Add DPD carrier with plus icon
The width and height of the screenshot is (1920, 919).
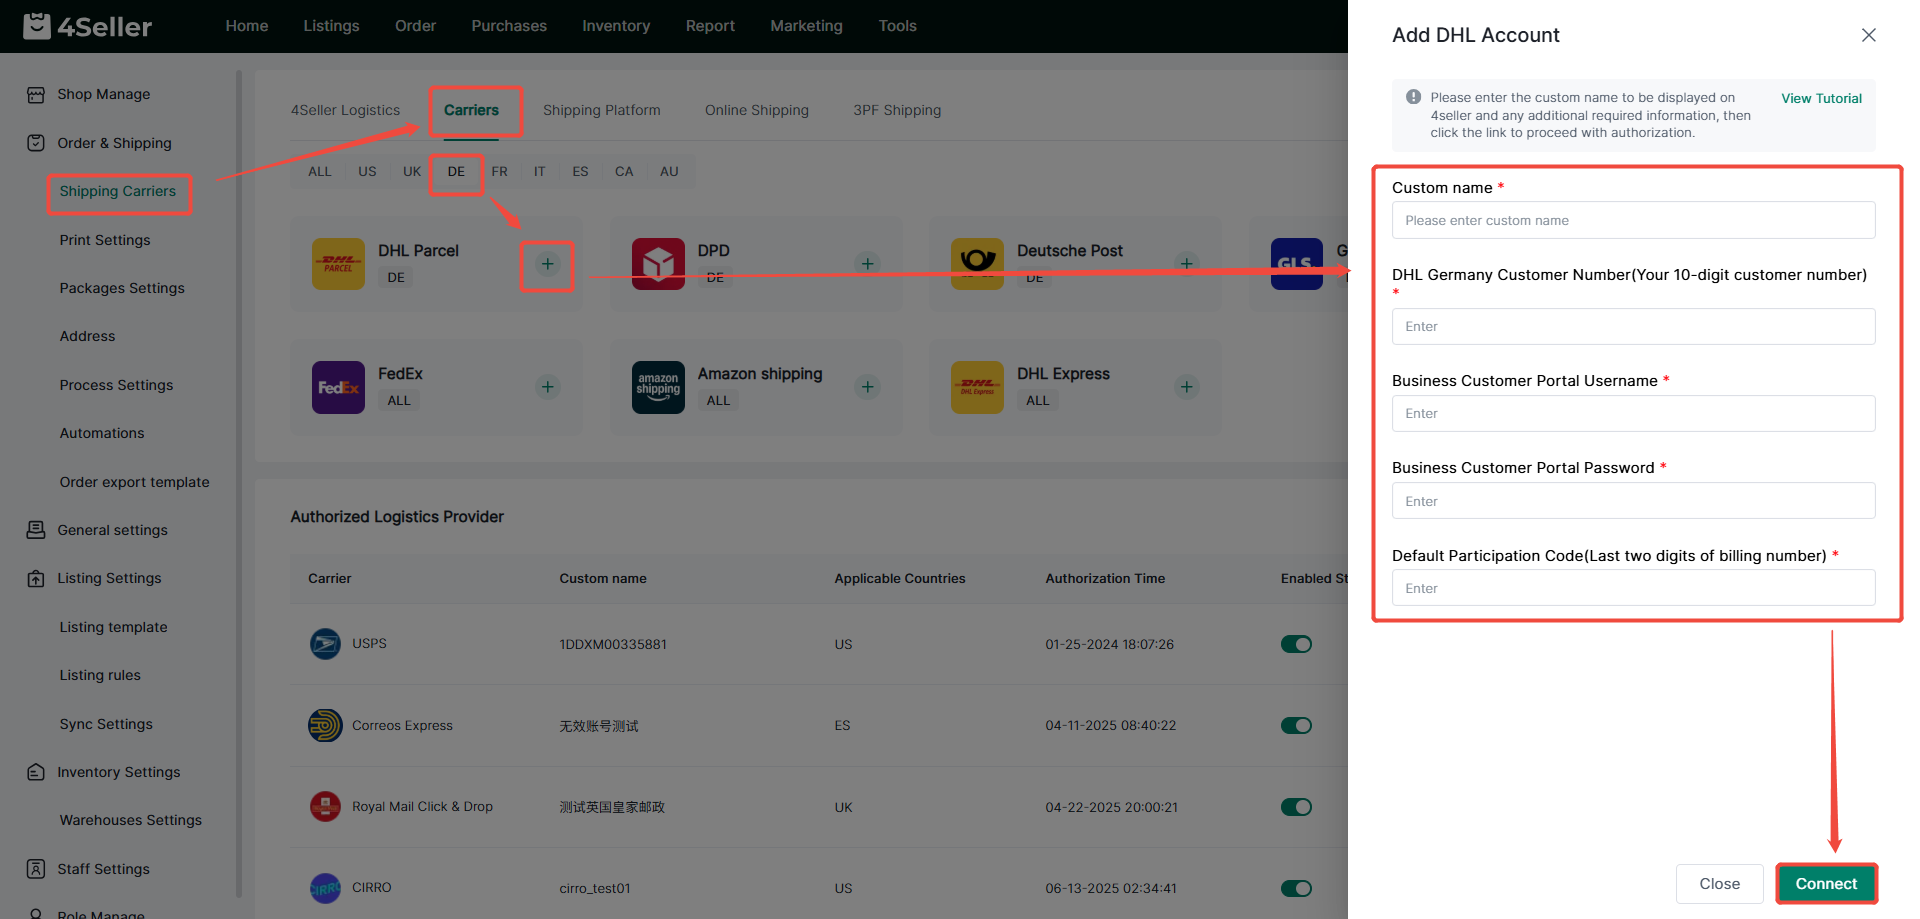(x=868, y=264)
